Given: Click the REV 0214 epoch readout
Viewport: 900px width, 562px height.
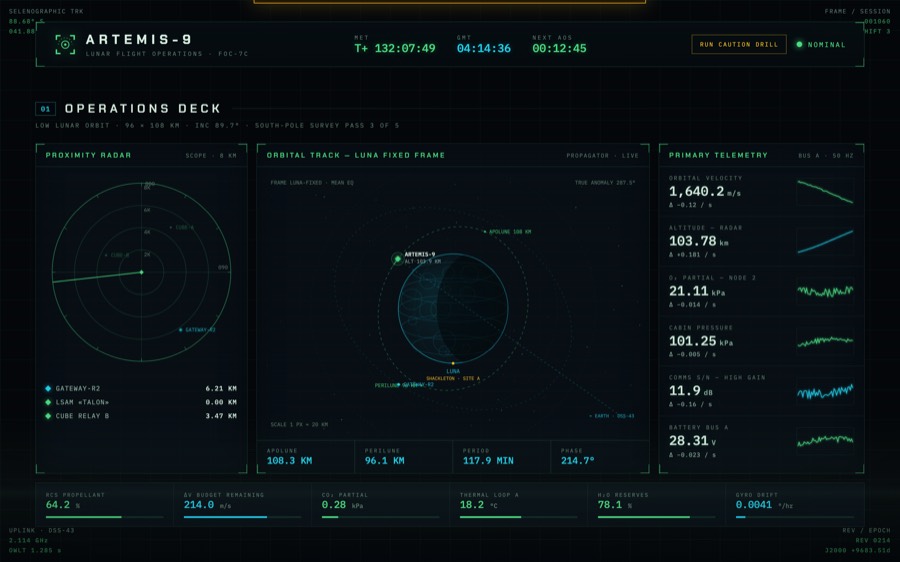Looking at the screenshot, I should pyautogui.click(x=873, y=540).
